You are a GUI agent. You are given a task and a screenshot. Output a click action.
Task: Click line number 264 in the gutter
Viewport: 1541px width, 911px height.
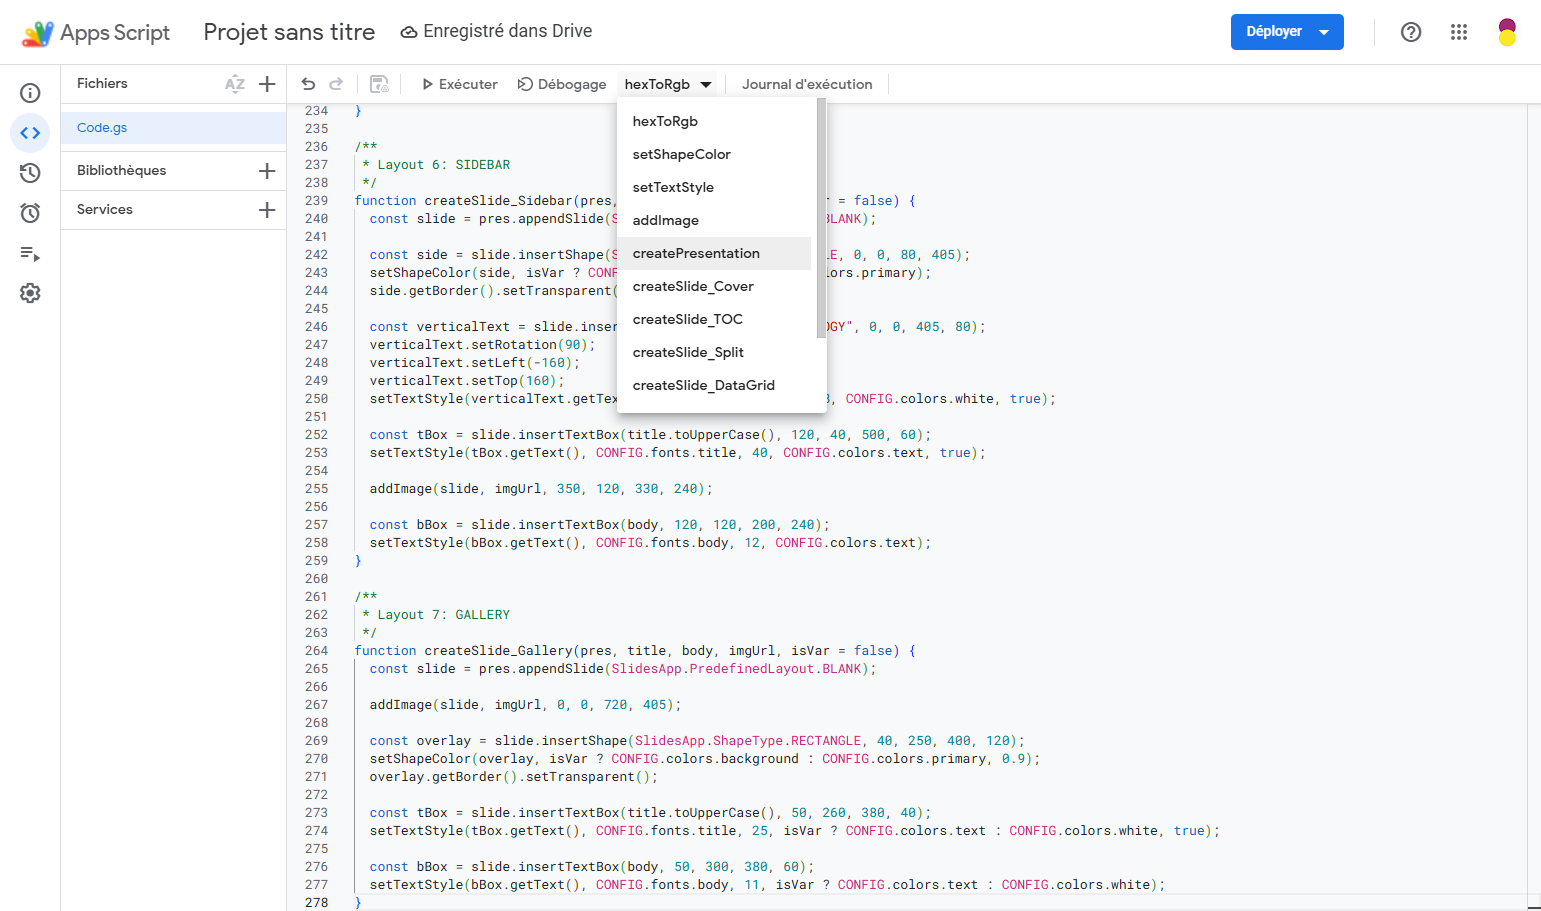pyautogui.click(x=316, y=651)
